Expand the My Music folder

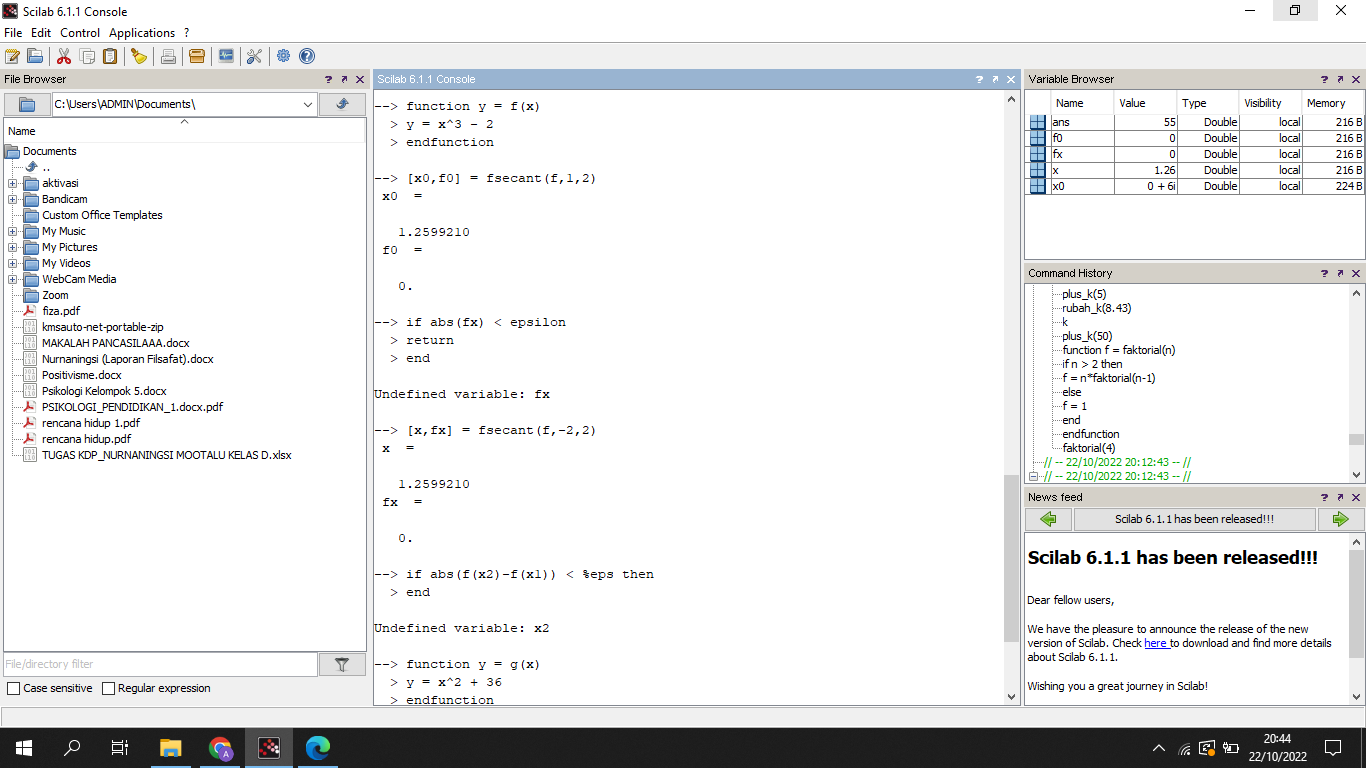(x=12, y=231)
